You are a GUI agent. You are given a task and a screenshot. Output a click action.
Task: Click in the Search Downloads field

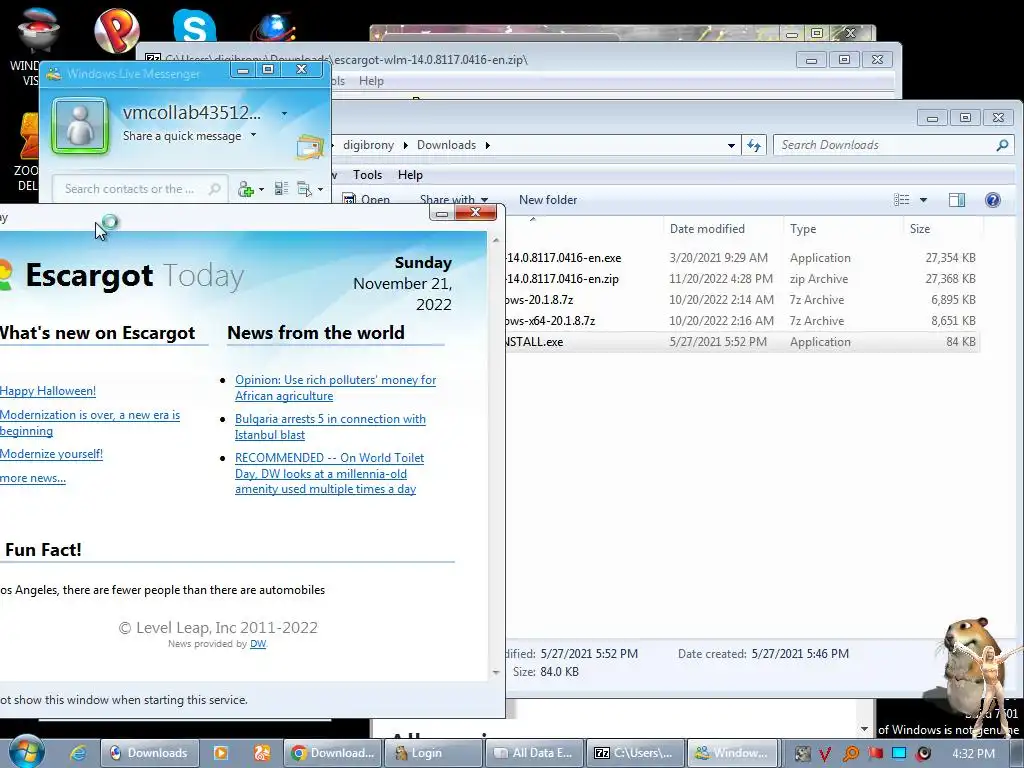click(x=886, y=145)
